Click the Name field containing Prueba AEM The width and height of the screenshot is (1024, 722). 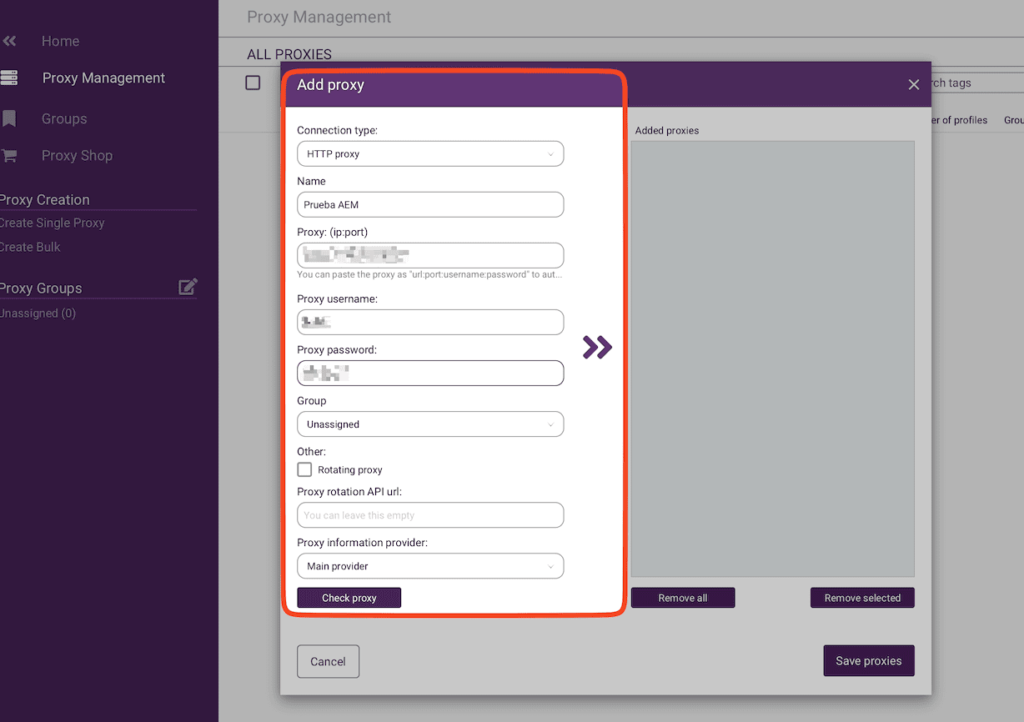click(430, 204)
